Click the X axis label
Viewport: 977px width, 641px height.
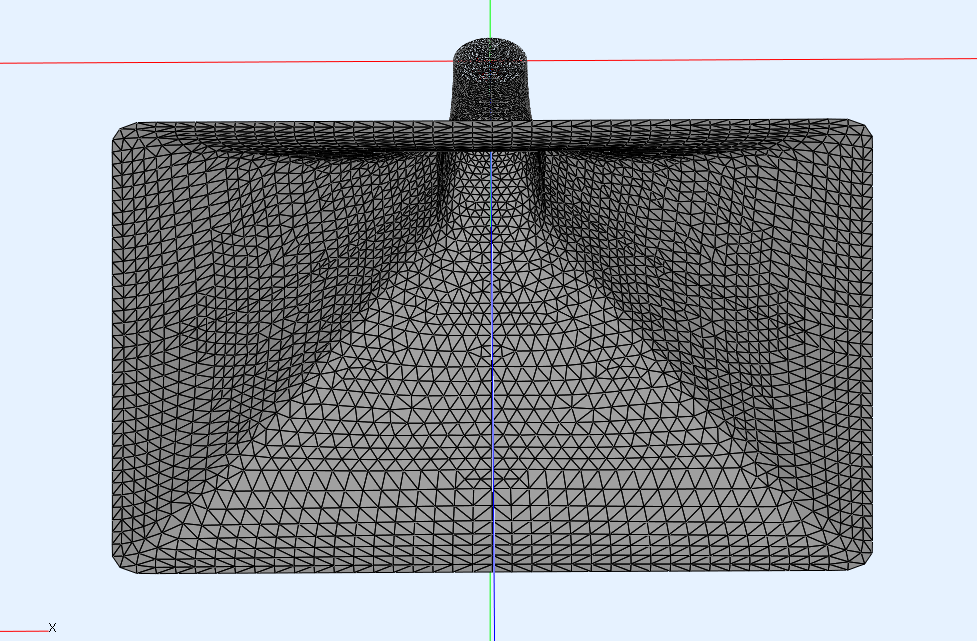(52, 628)
